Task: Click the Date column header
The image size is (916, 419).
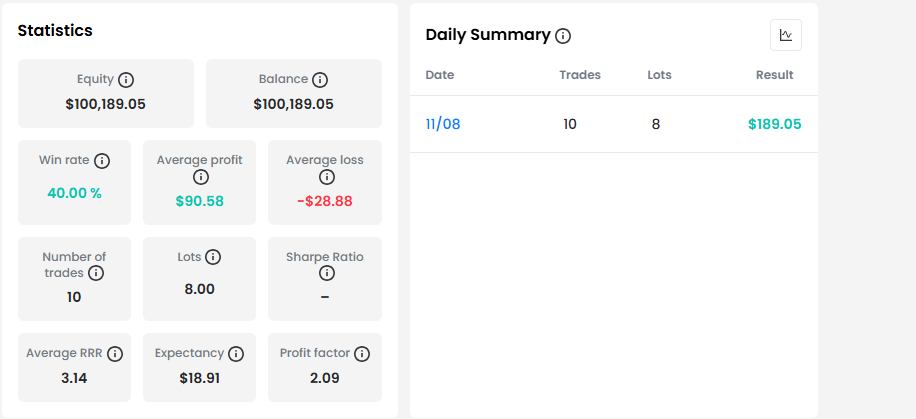Action: (440, 75)
